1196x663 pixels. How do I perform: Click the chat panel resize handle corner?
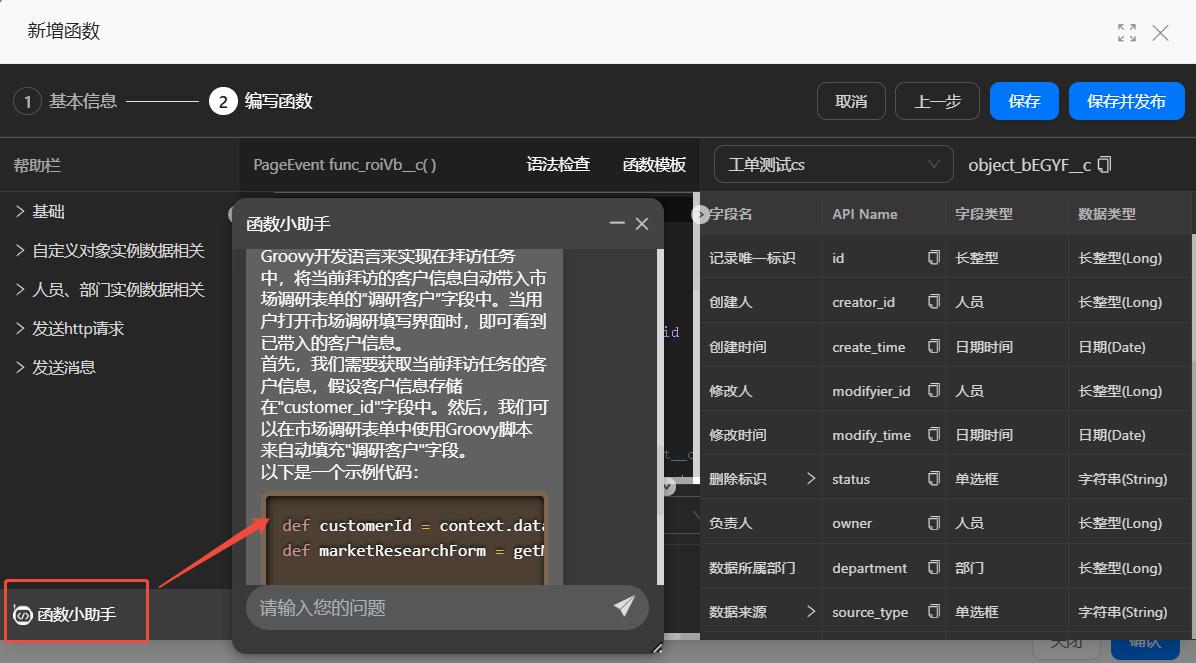(657, 649)
